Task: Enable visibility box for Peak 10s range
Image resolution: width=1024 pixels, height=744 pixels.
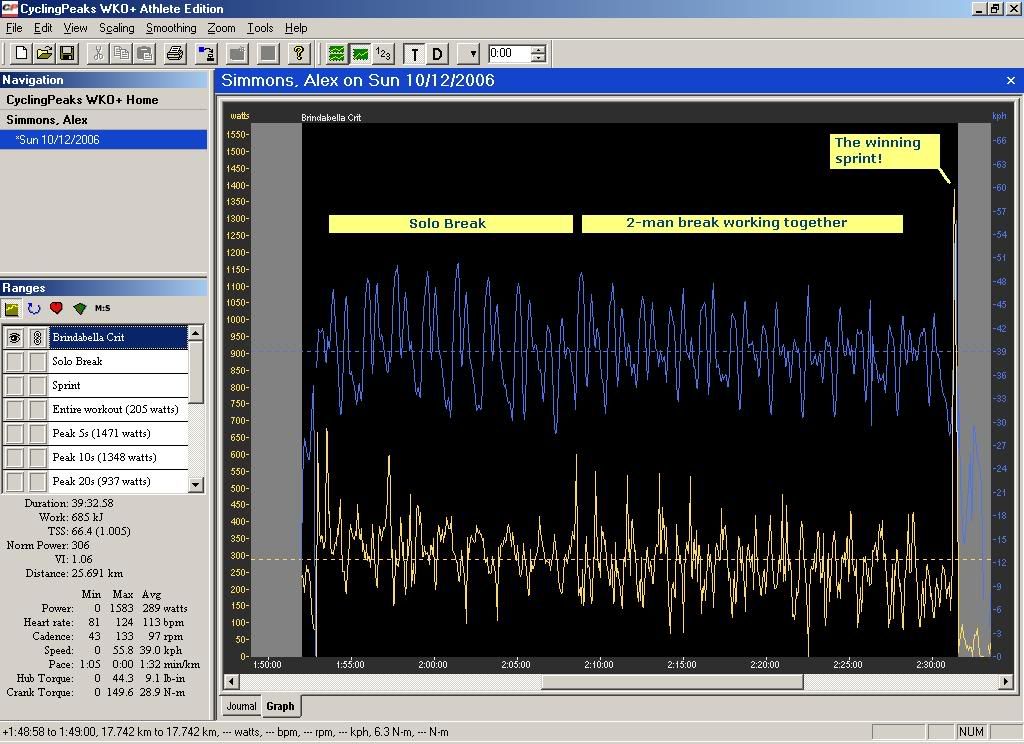Action: [15, 457]
